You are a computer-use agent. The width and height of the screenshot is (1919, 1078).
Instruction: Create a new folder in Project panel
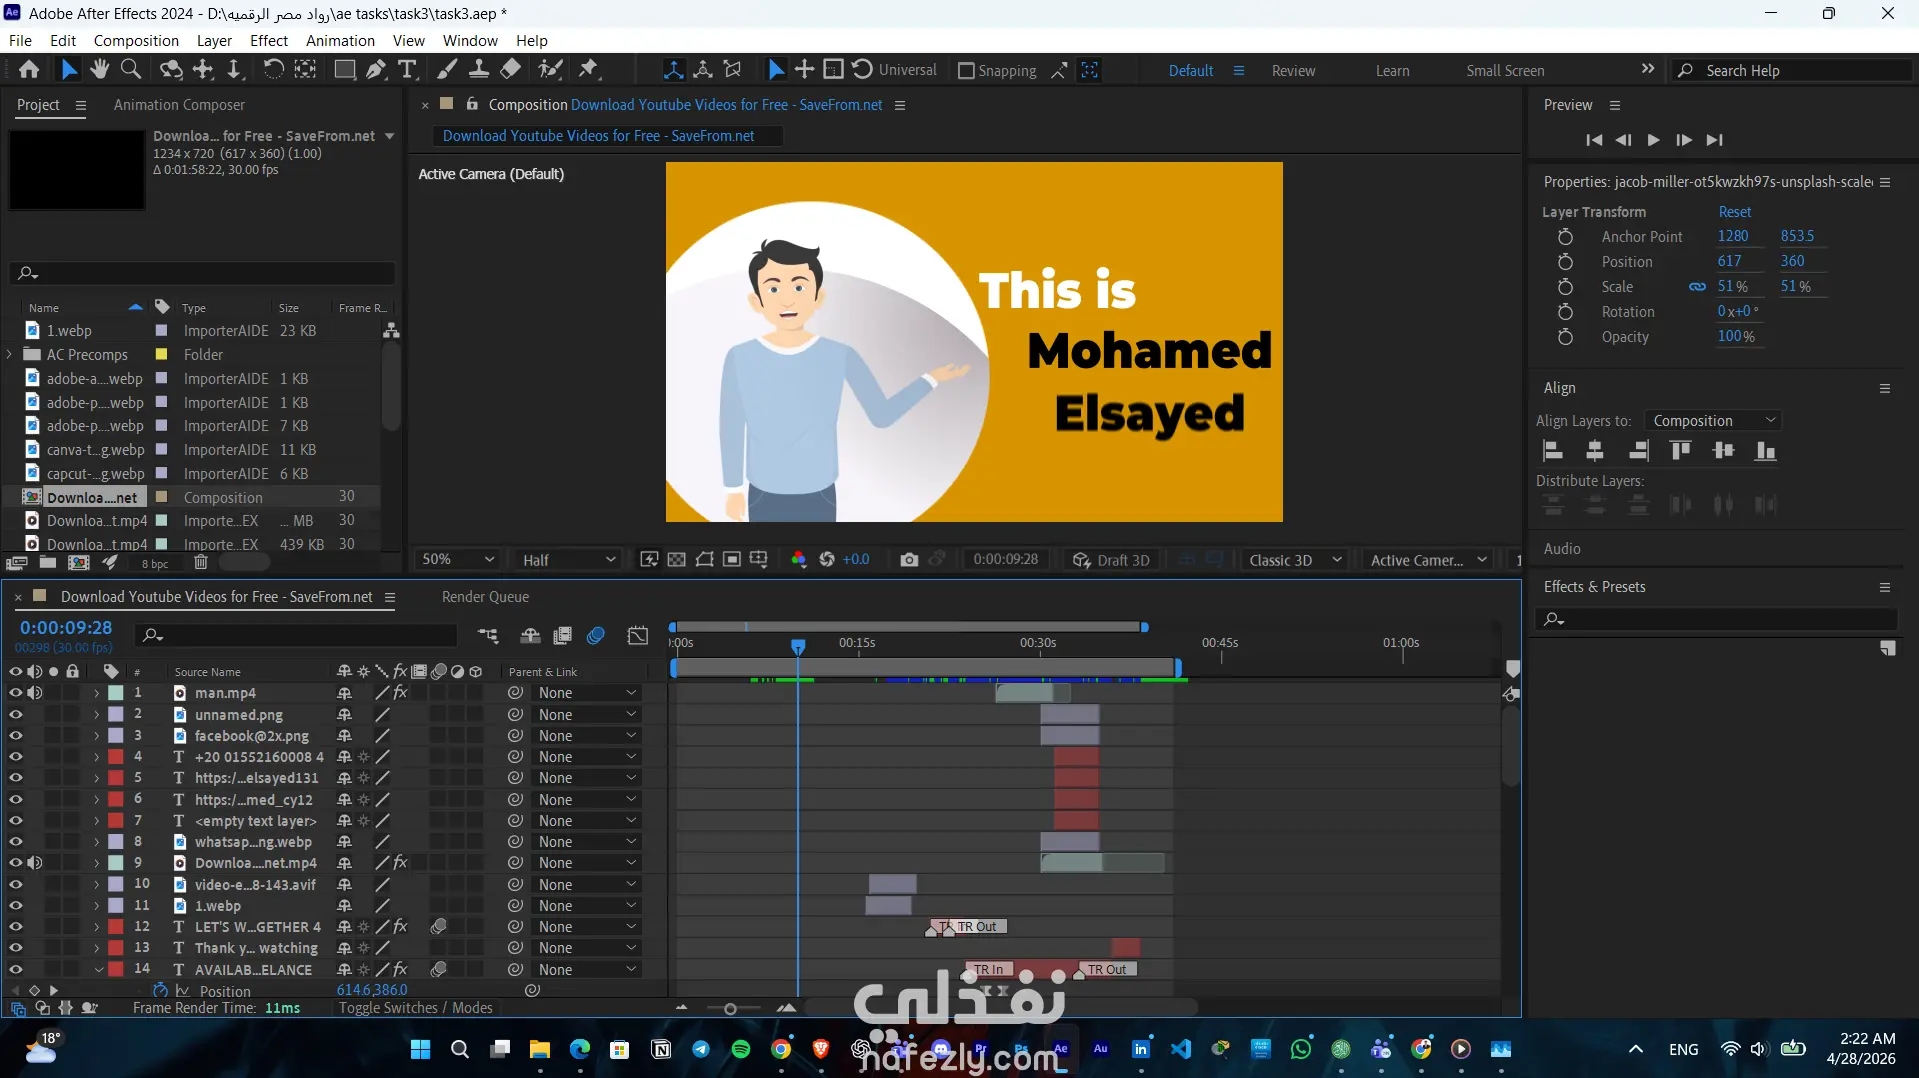[47, 563]
